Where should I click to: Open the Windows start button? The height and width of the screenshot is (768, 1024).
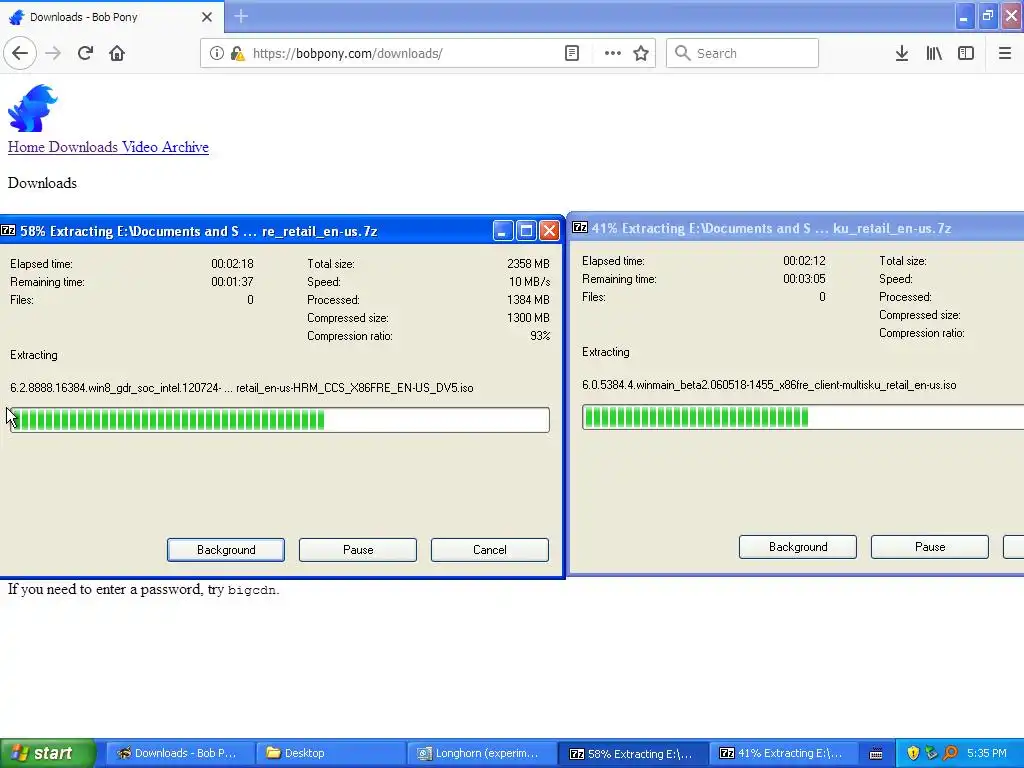(48, 753)
